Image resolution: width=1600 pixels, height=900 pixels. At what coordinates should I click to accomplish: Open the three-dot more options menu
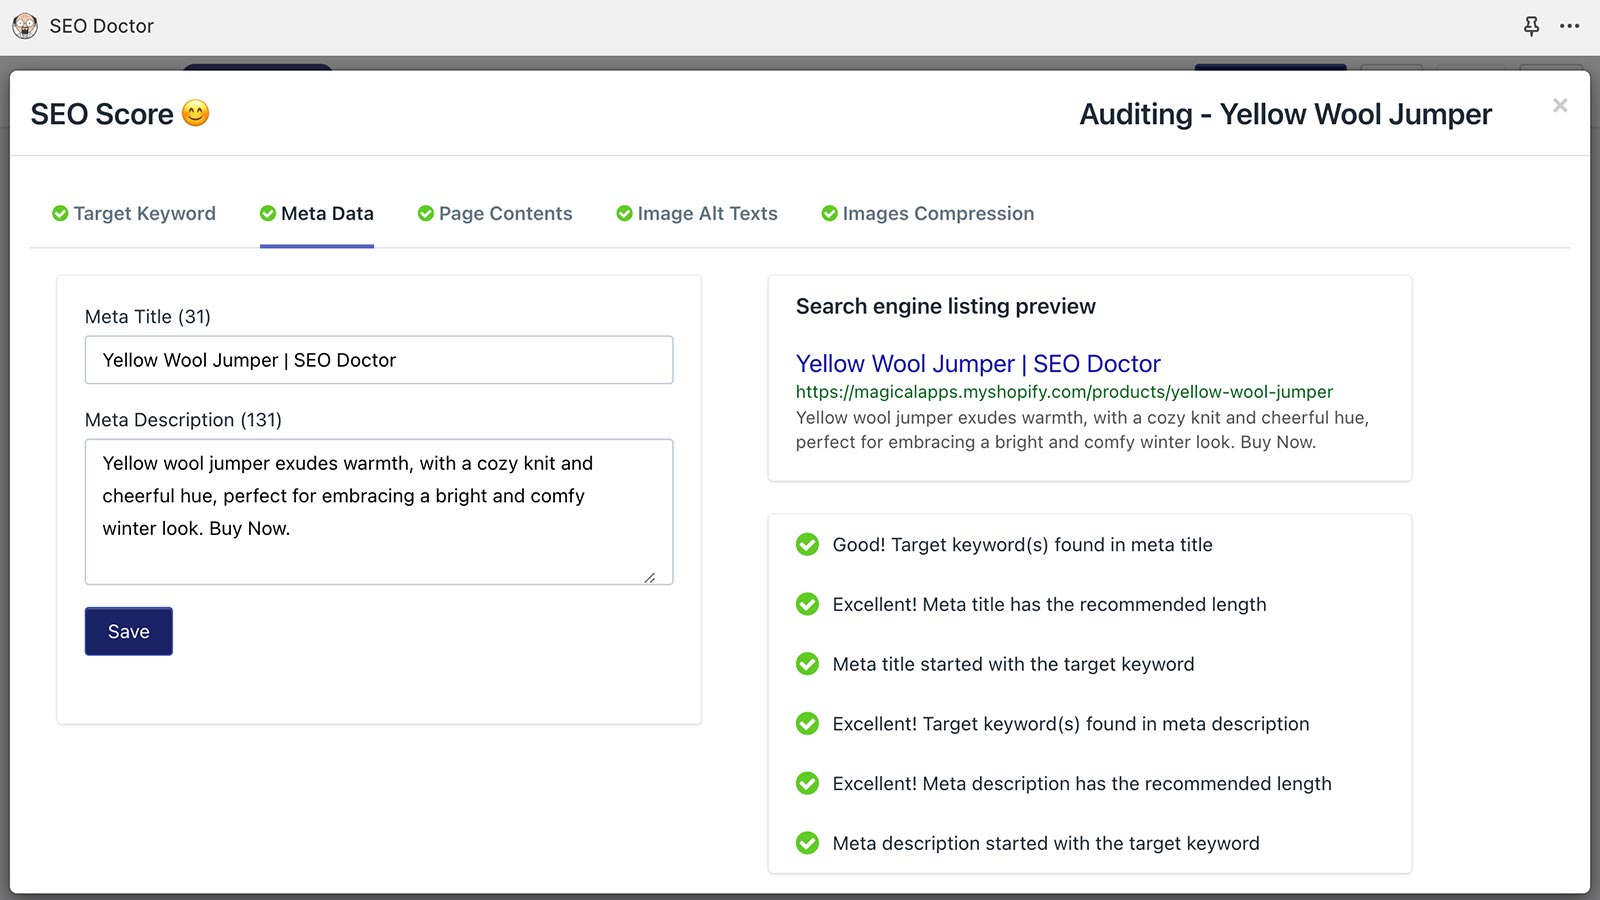click(1568, 26)
